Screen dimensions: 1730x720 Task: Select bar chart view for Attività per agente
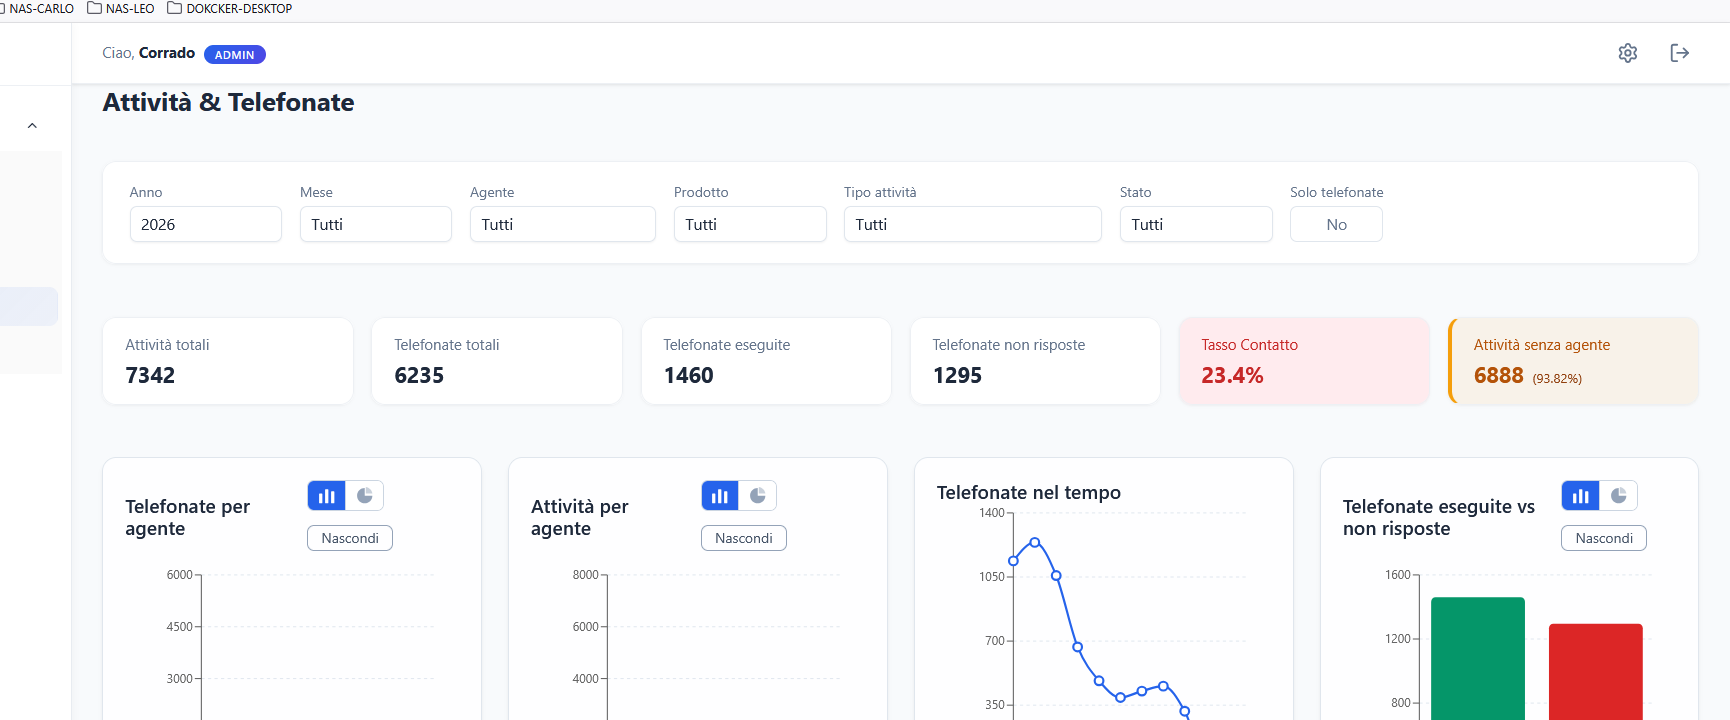pos(720,496)
